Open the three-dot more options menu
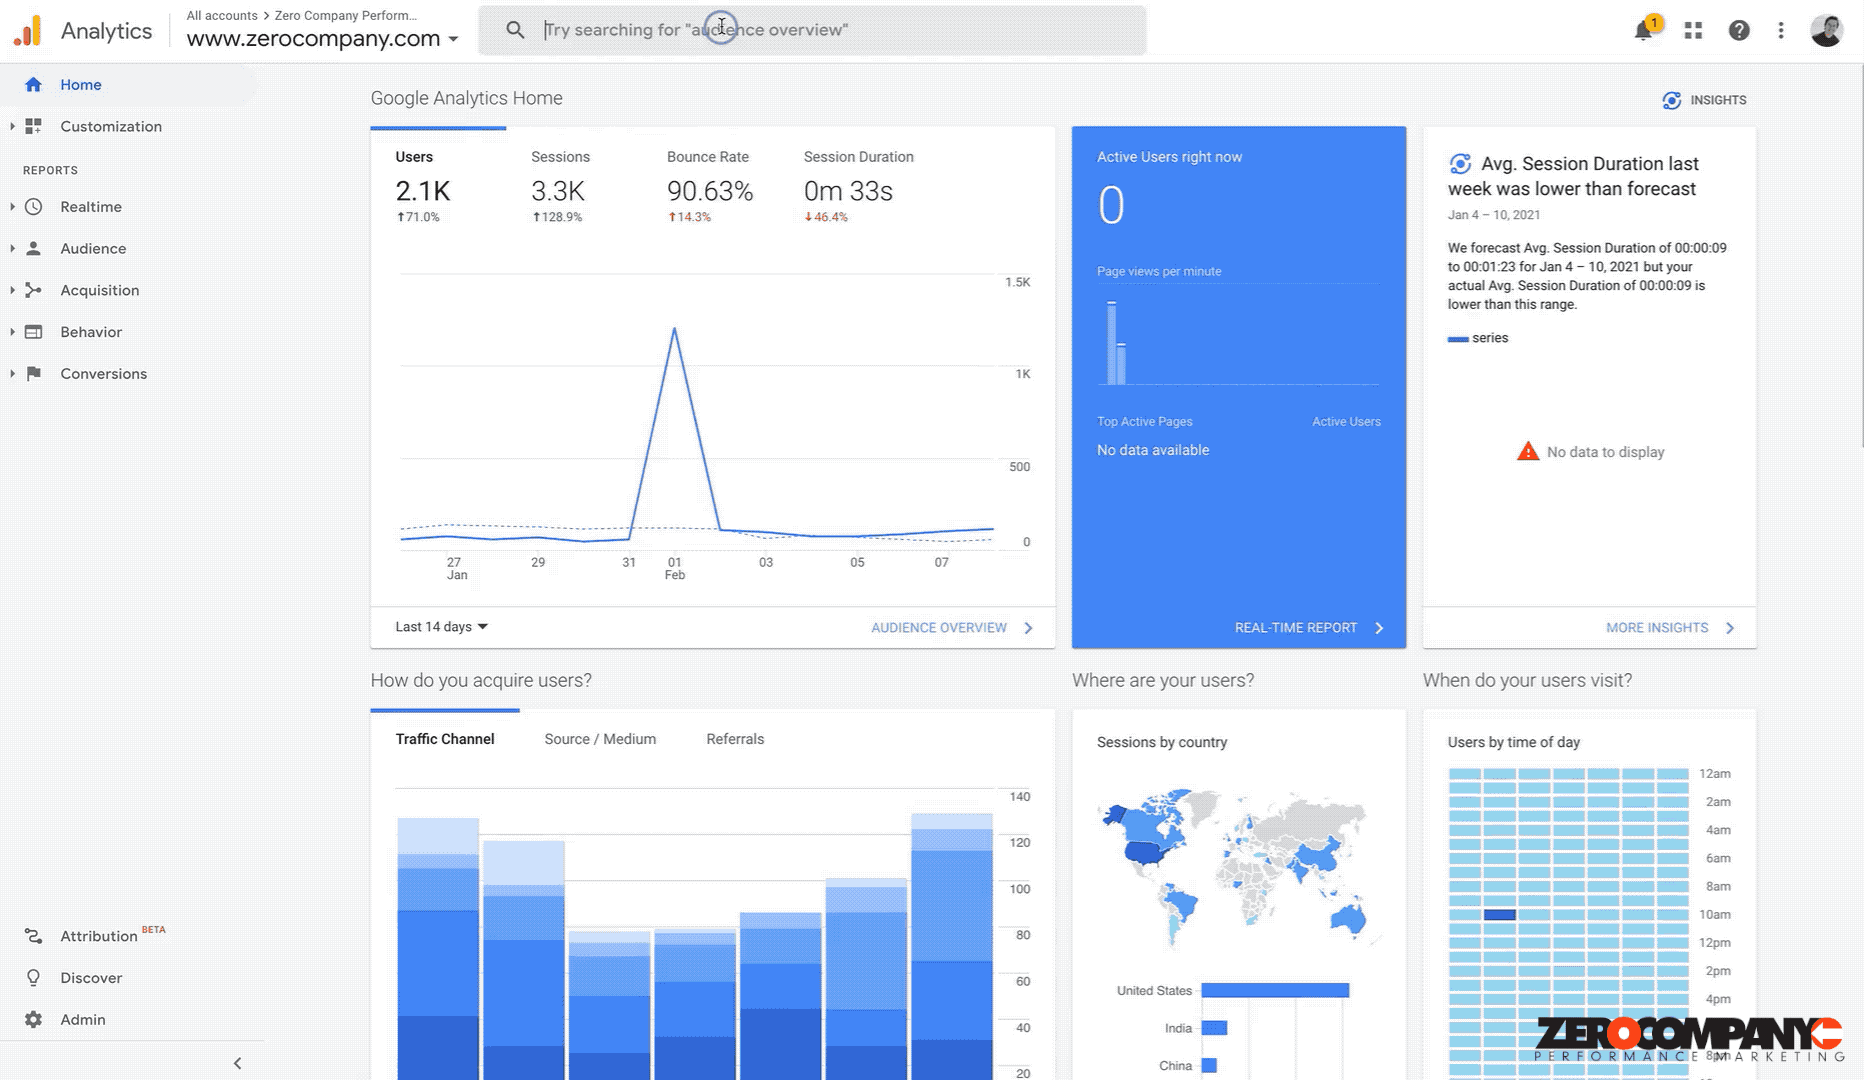 pyautogui.click(x=1781, y=31)
